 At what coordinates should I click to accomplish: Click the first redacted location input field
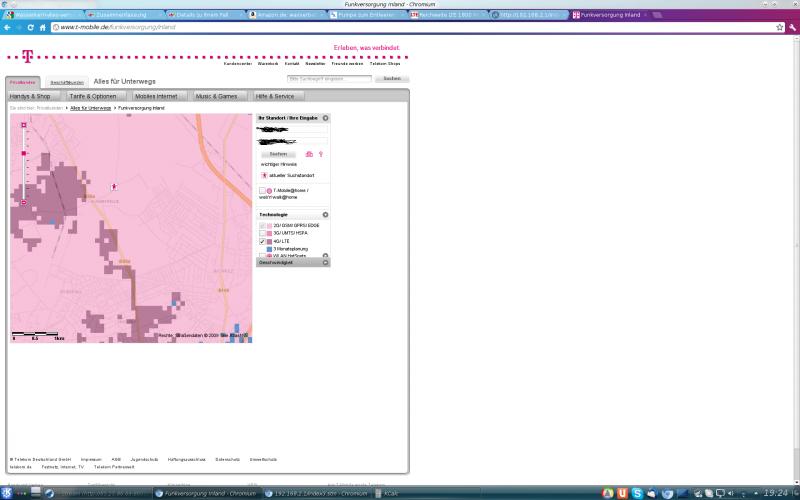tap(293, 130)
